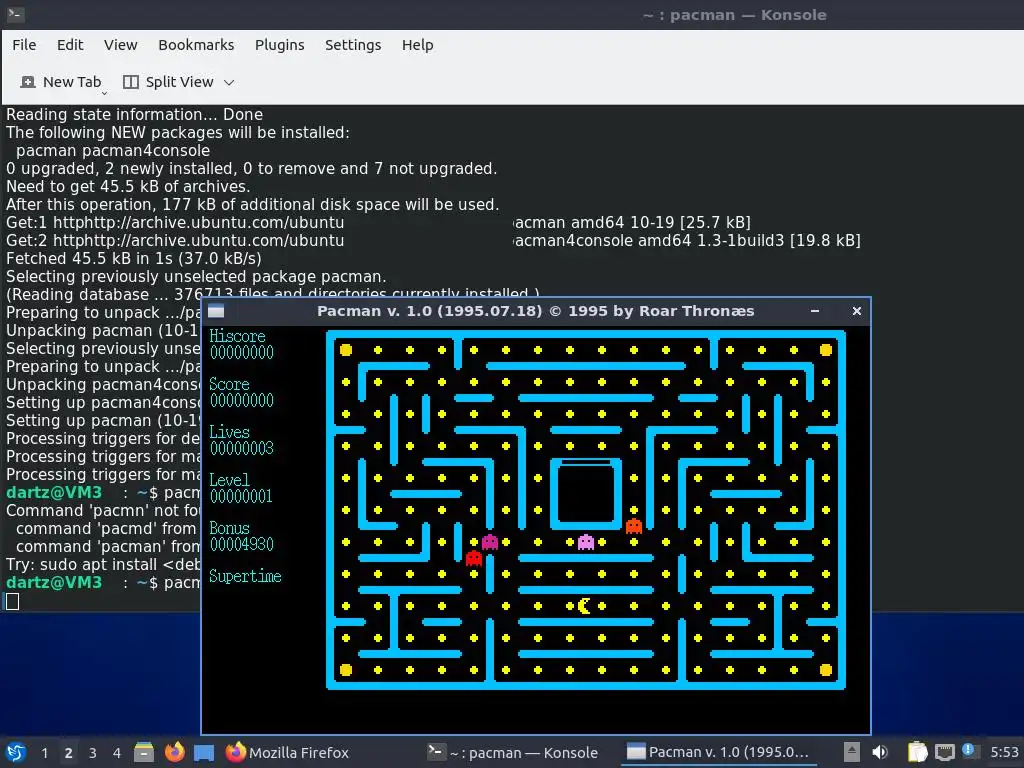Launch Firefox from the quick-launch icon
Image resolution: width=1024 pixels, height=768 pixels.
coord(174,752)
